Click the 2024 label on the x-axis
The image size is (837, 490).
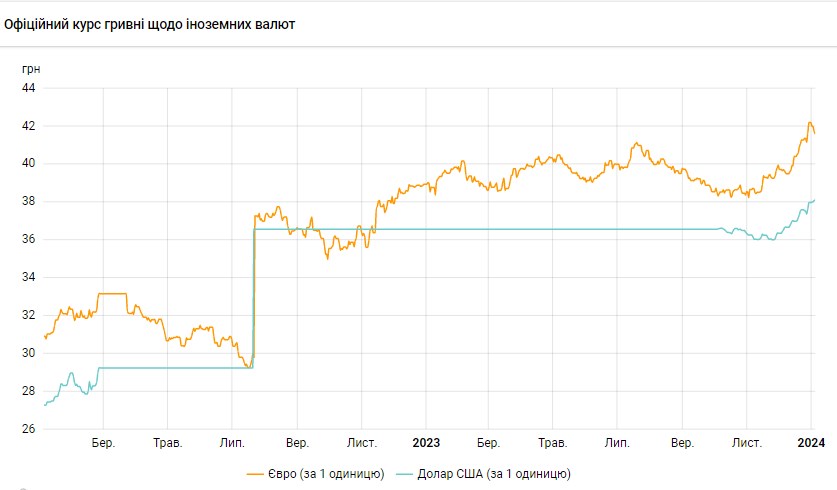[x=811, y=442]
